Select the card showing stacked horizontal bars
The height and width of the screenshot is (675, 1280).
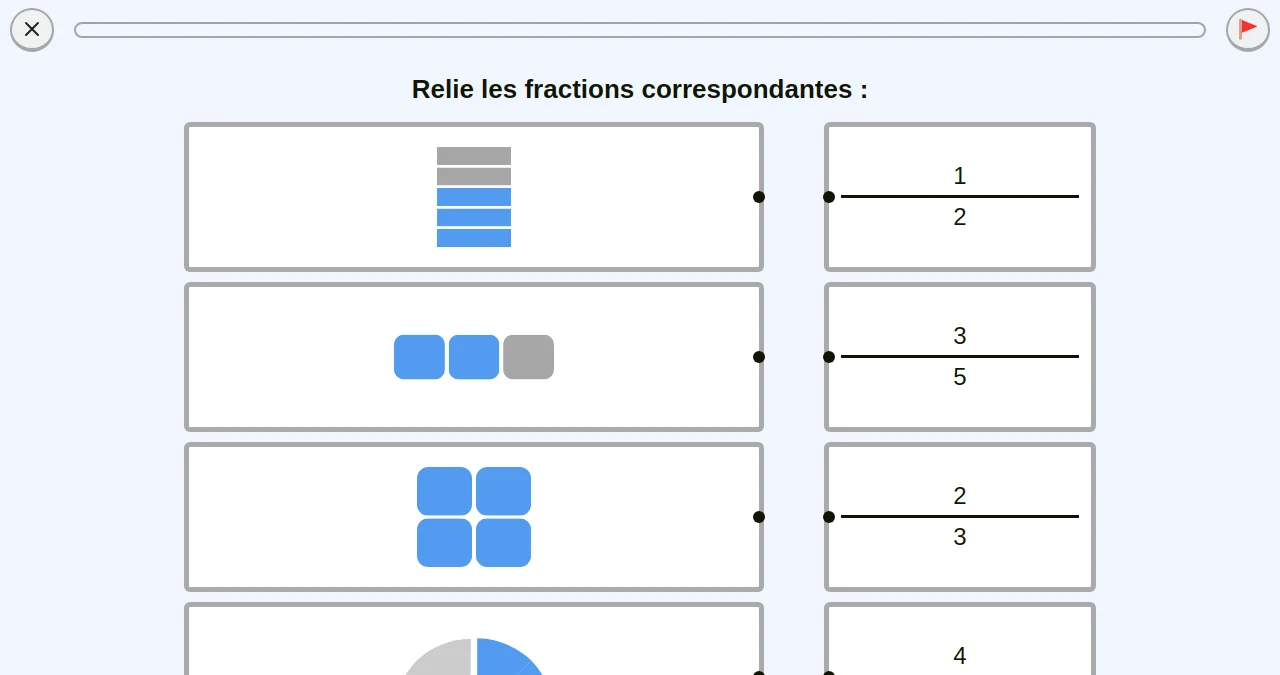[x=473, y=197]
